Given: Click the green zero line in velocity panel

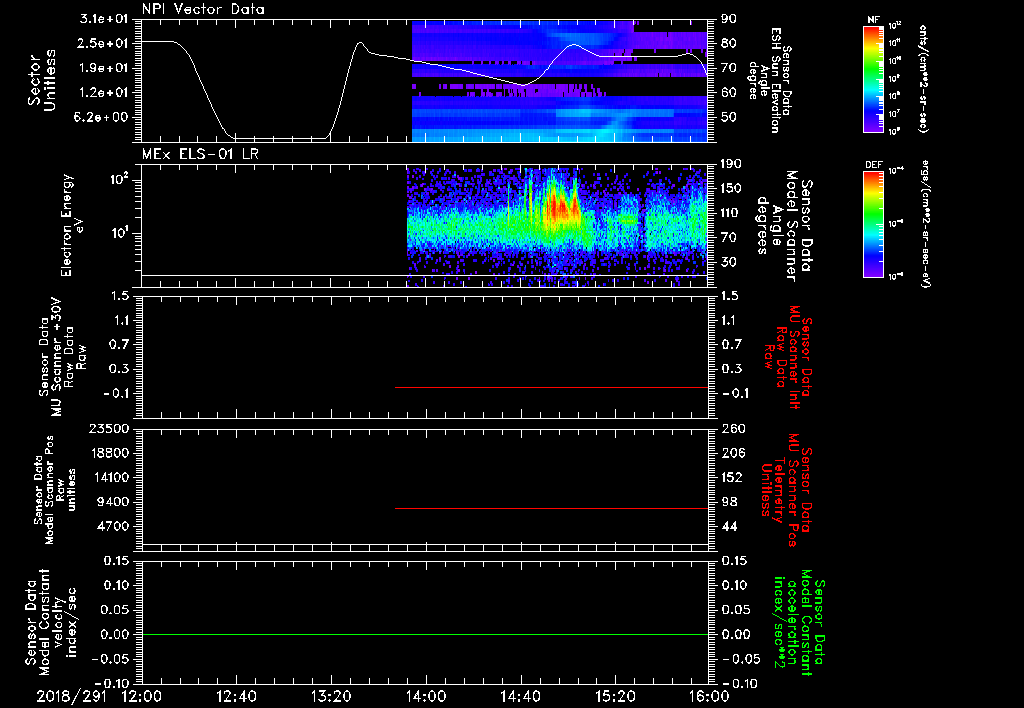Looking at the screenshot, I should [425, 634].
